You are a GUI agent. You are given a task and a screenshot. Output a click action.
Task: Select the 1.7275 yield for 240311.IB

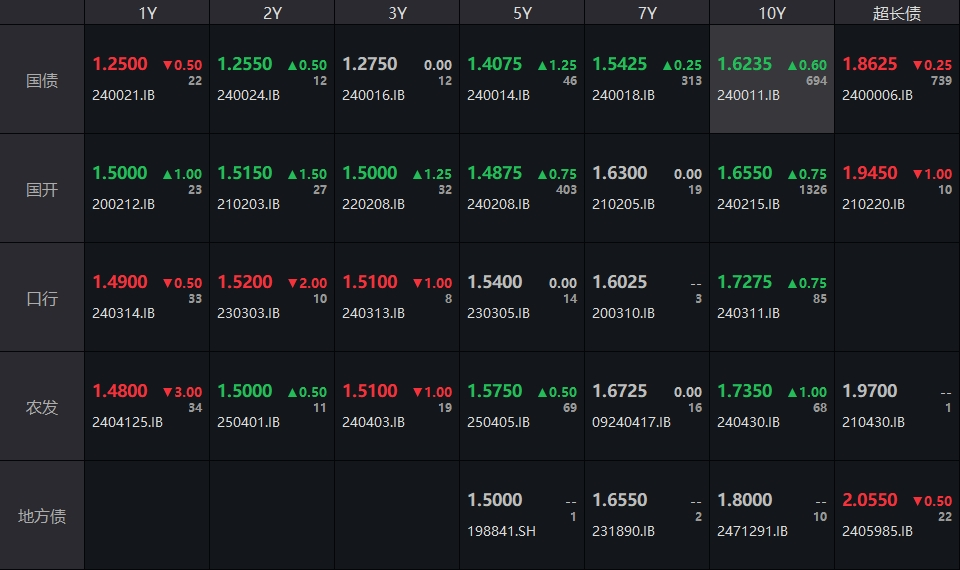(x=745, y=282)
